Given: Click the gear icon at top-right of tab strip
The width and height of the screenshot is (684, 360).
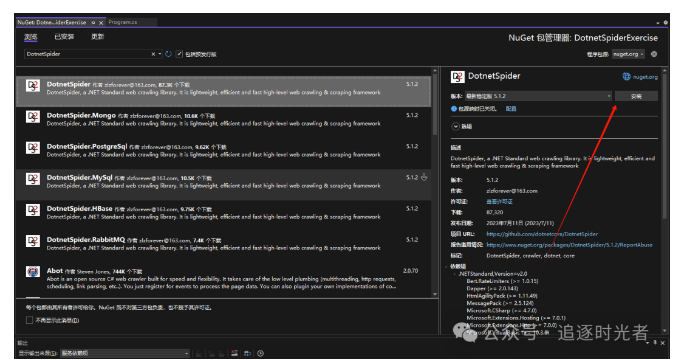Looking at the screenshot, I should (666, 22).
